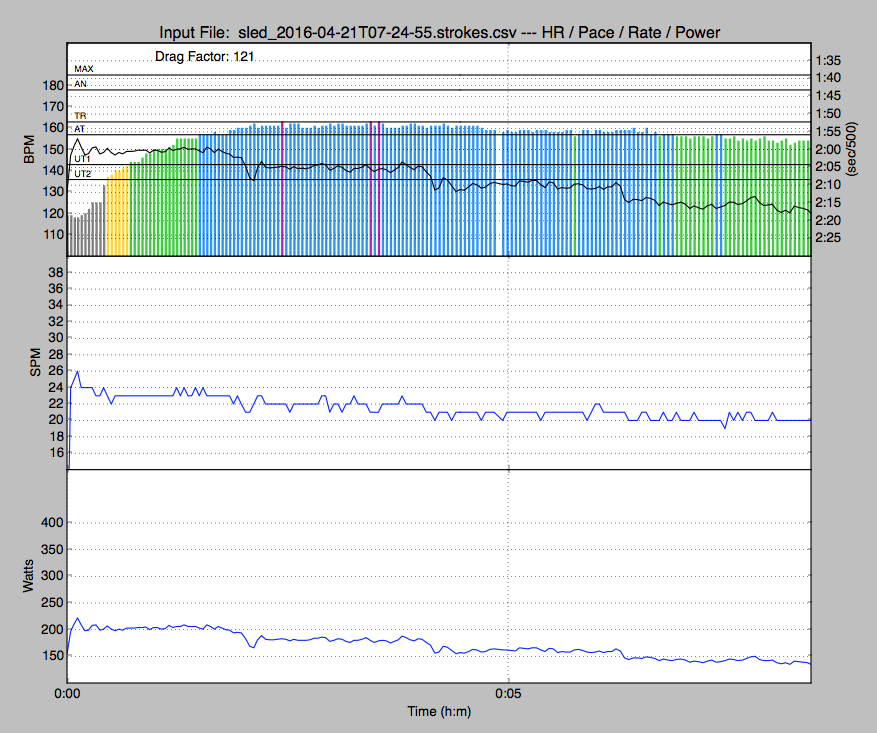Select the orange TR zone label
Image resolution: width=877 pixels, height=733 pixels.
point(80,116)
